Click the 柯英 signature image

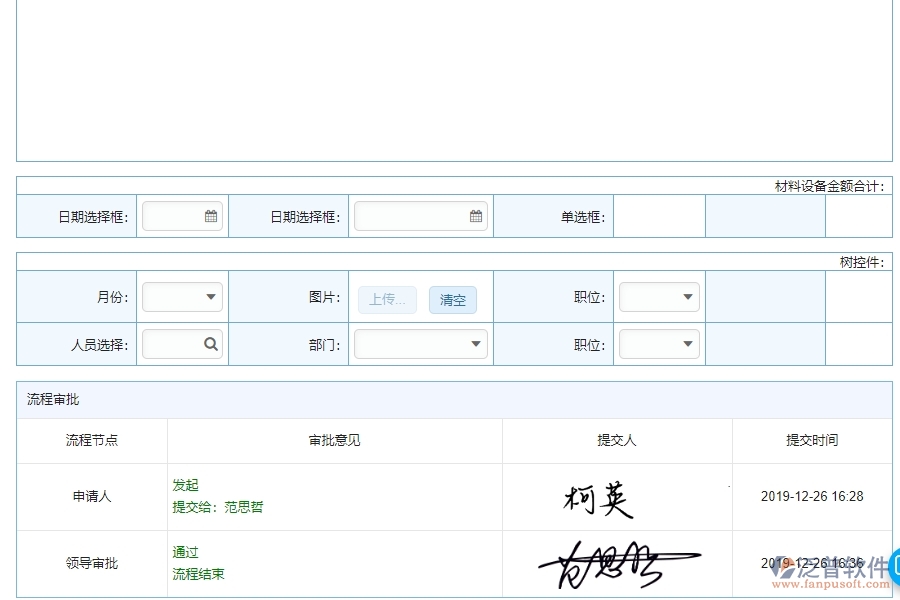point(598,495)
